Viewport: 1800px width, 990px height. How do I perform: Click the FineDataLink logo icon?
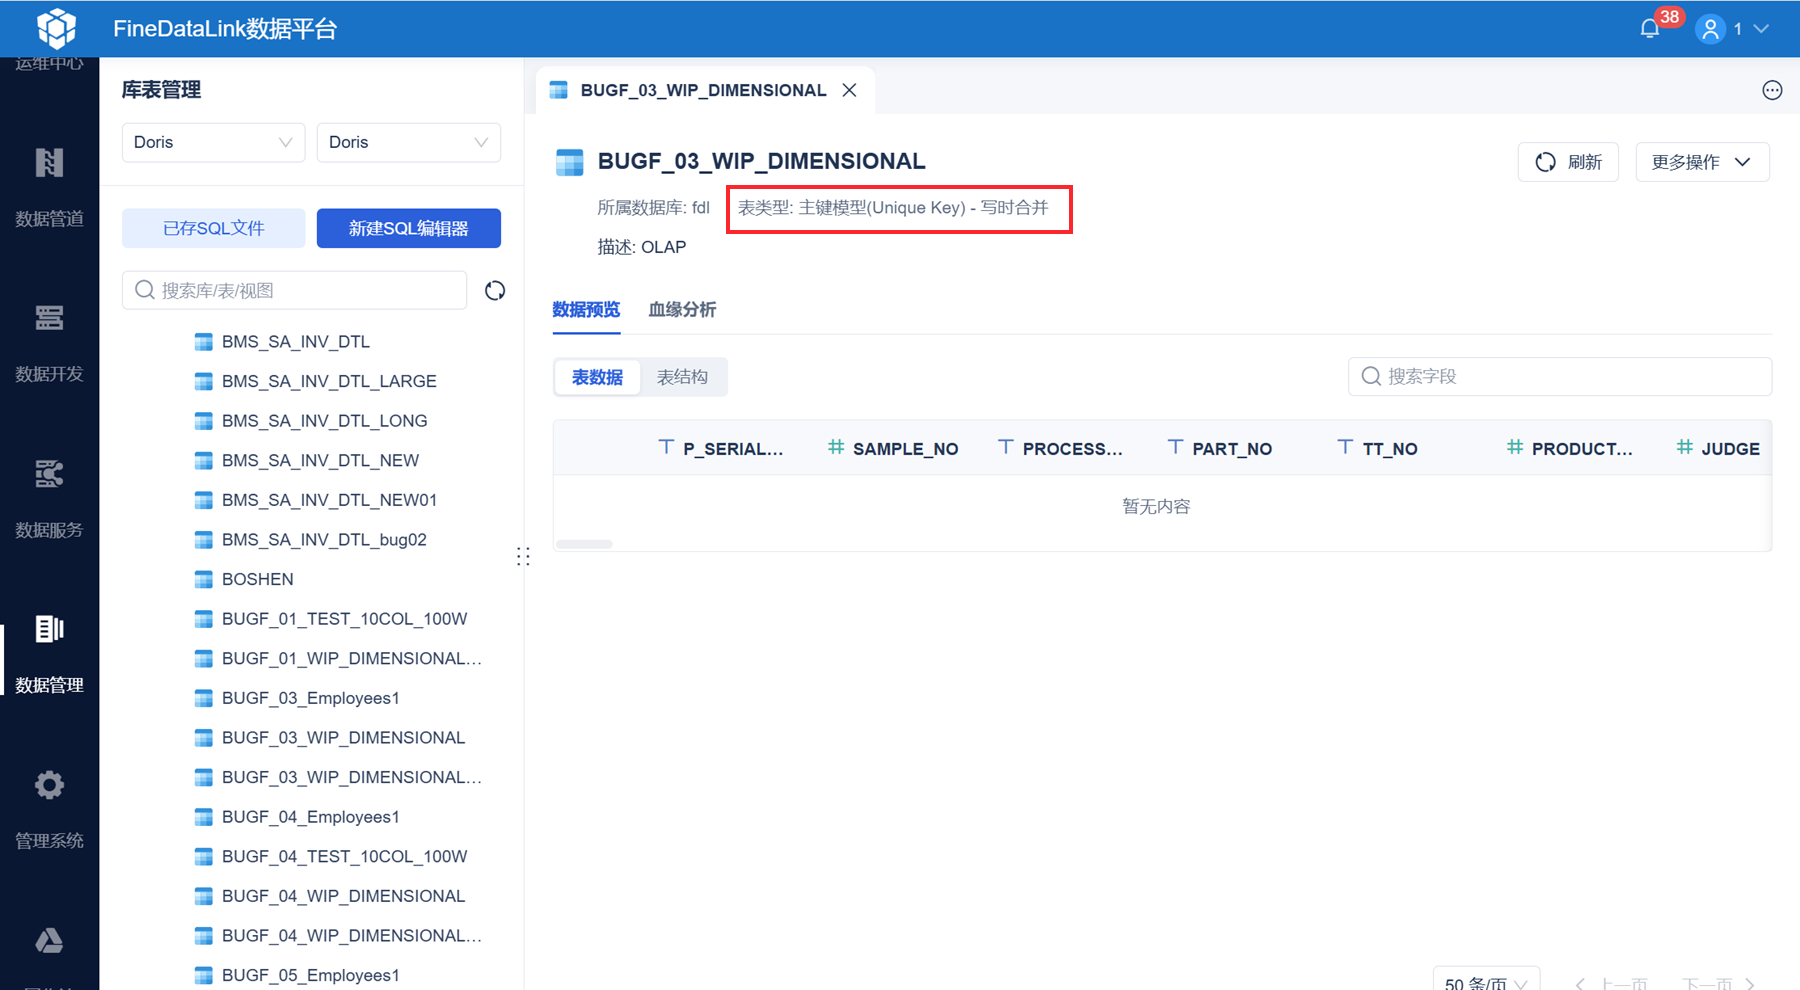click(x=56, y=28)
